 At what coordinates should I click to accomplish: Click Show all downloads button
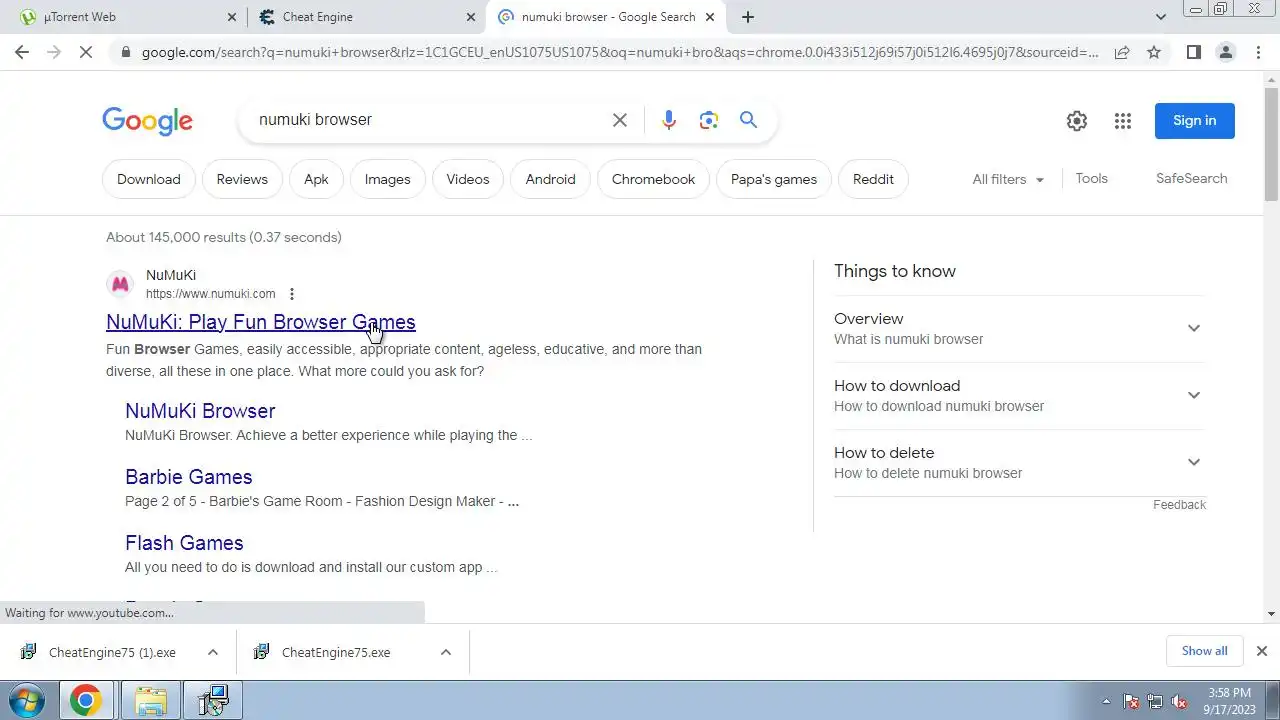point(1204,651)
